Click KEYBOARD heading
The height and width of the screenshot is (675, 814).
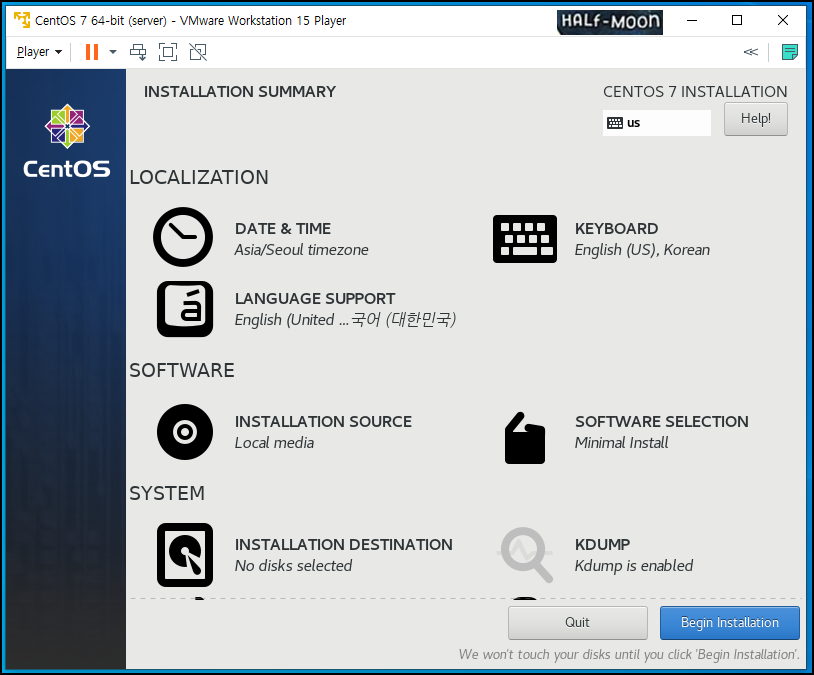tap(617, 228)
